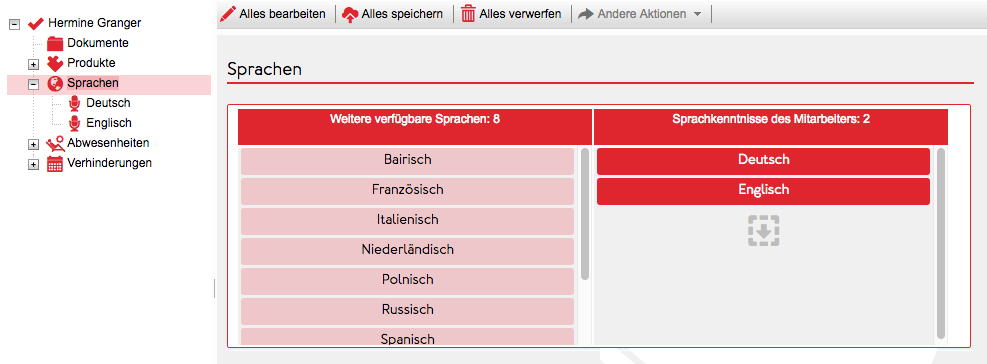The height and width of the screenshot is (364, 987).
Task: Click the puzzle piece icon beside Produkte
Action: [55, 63]
